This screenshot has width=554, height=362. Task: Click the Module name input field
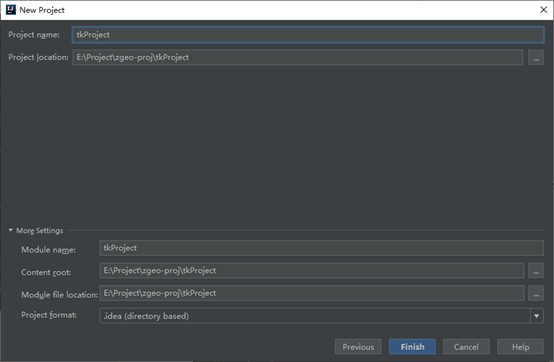click(322, 248)
